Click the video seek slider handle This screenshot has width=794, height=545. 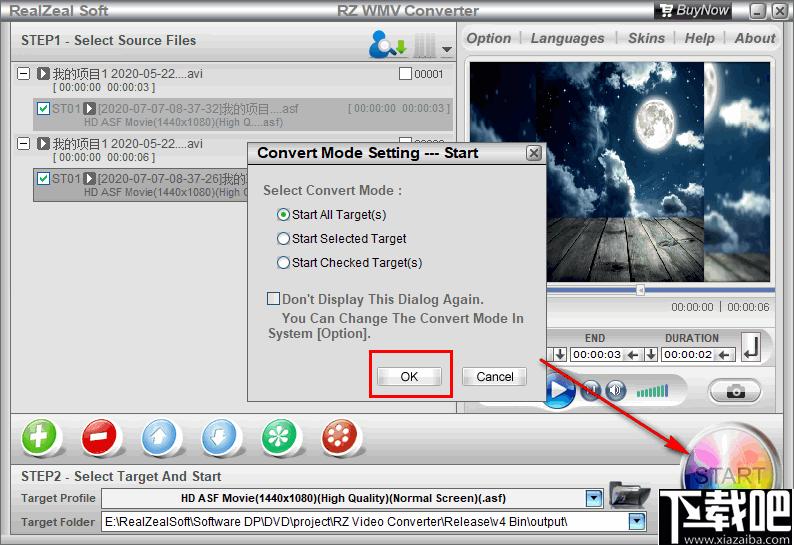pos(640,290)
